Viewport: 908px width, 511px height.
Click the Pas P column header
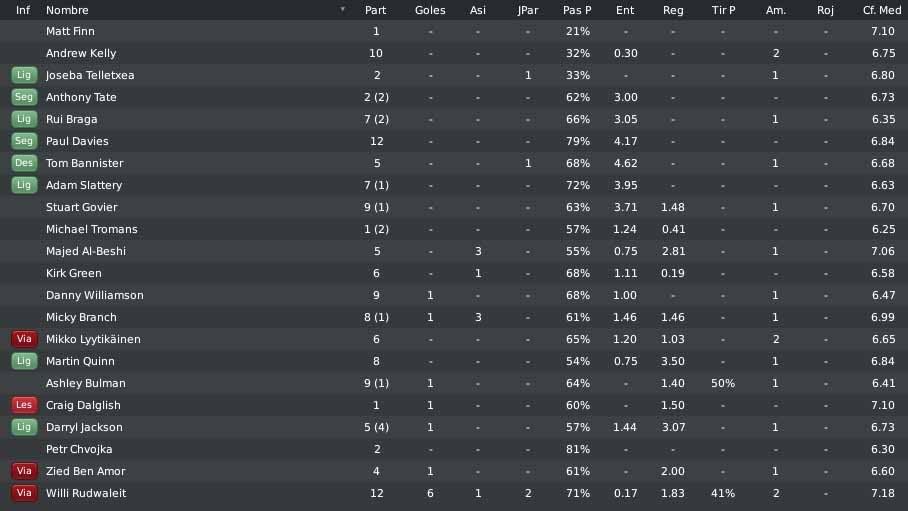[x=577, y=10]
